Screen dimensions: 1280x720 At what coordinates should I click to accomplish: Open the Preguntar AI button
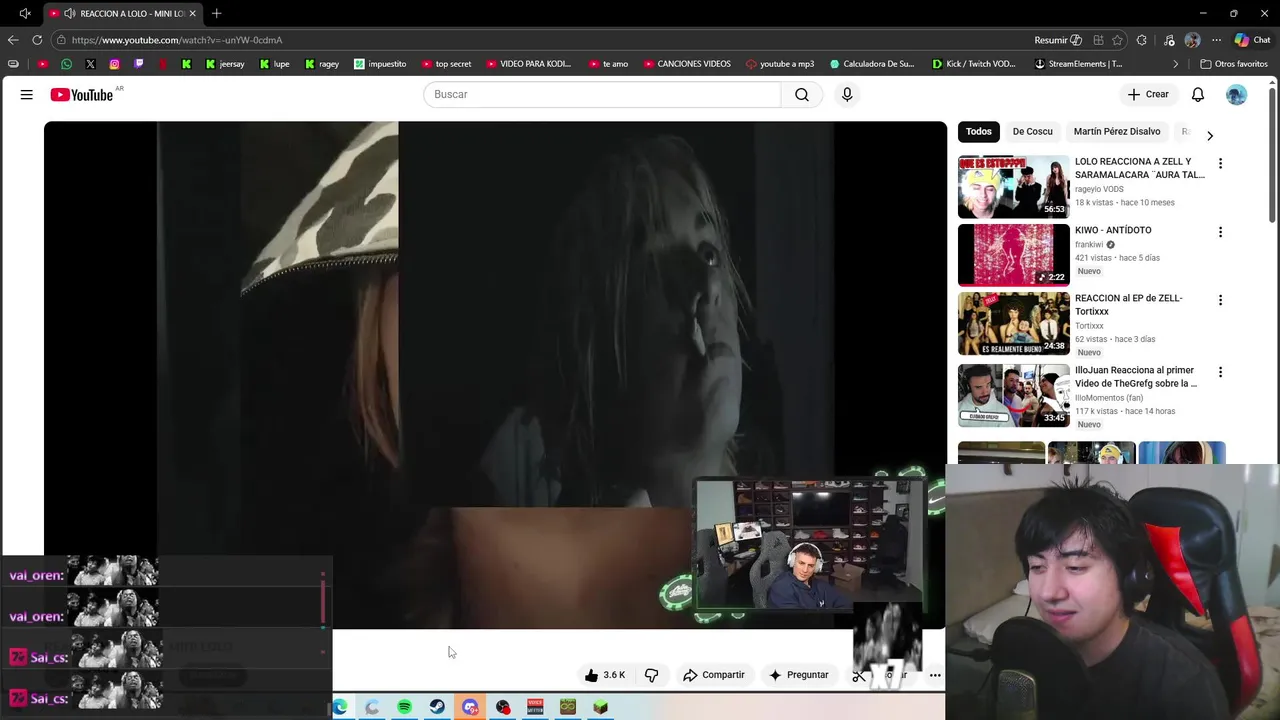click(798, 675)
